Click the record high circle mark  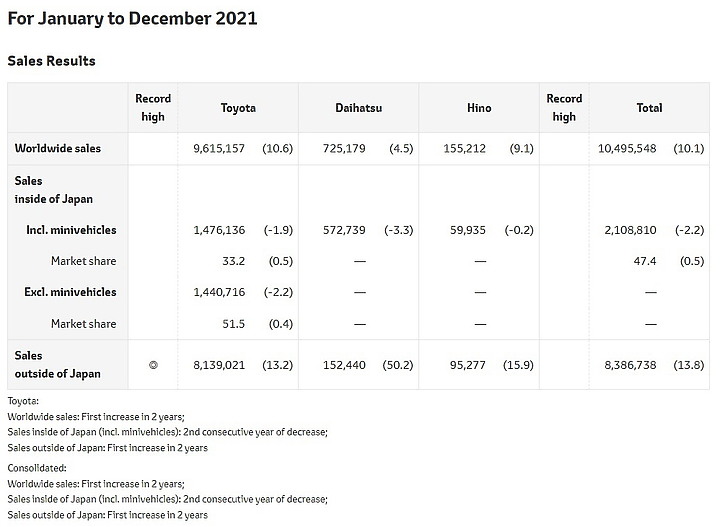tap(153, 365)
